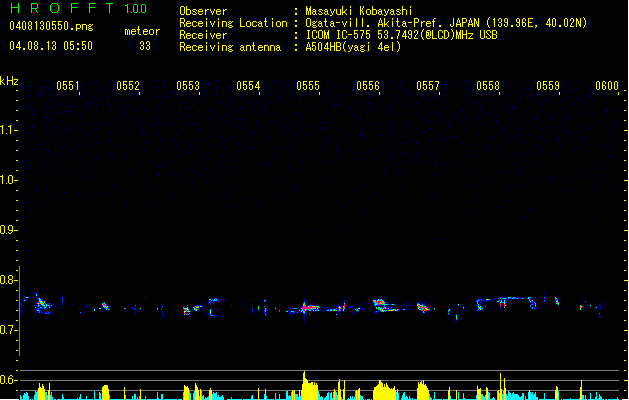Click the kHz axis unit label
Viewport: 629px width, 400px height.
9,81
